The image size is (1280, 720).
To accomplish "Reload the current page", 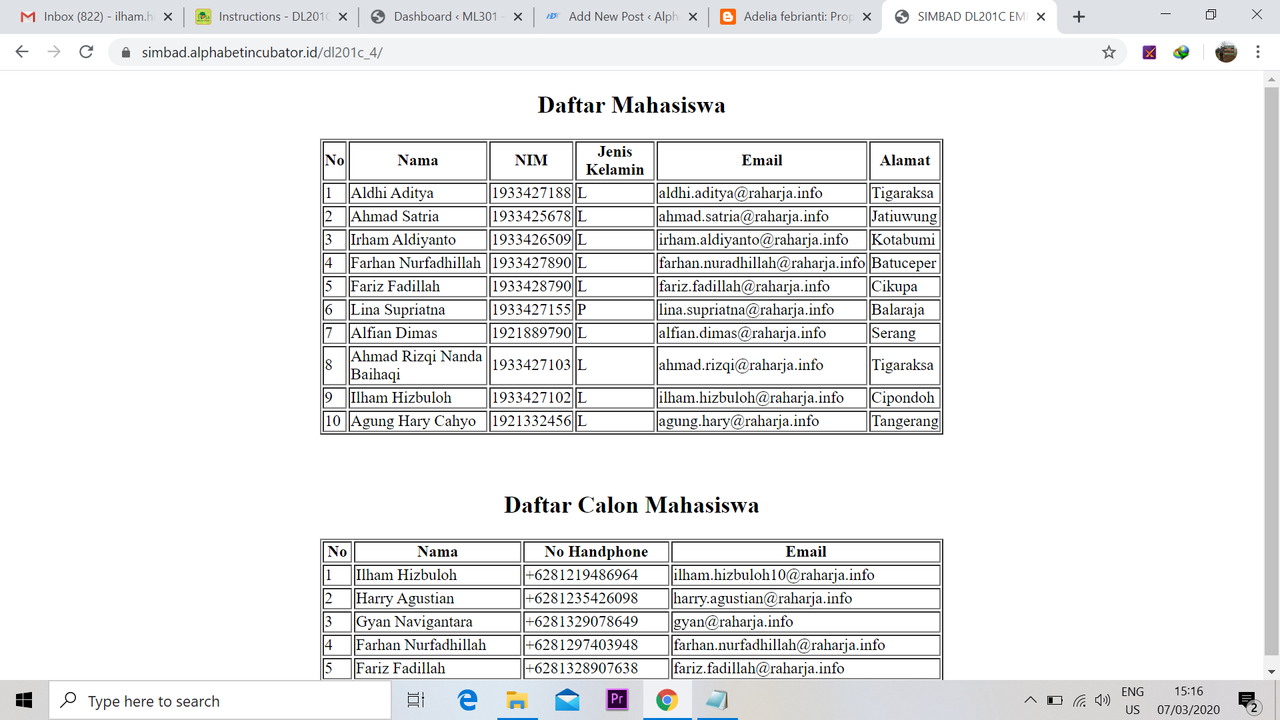I will [86, 52].
